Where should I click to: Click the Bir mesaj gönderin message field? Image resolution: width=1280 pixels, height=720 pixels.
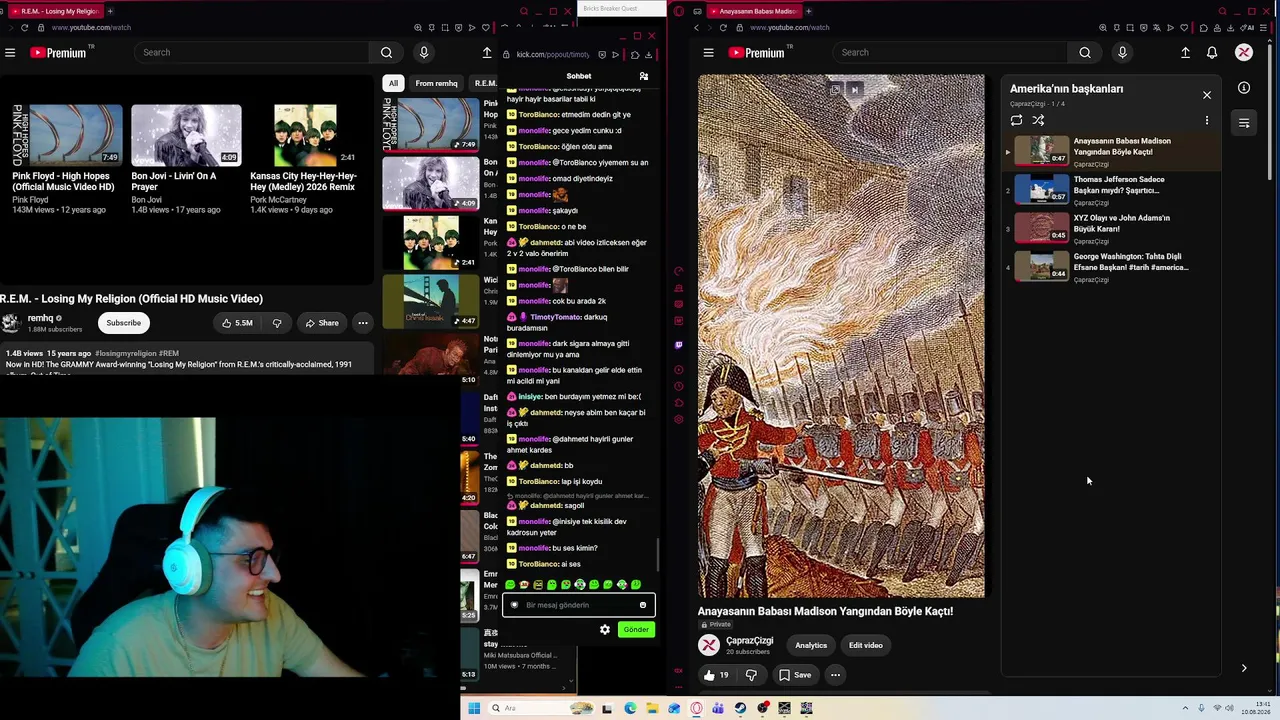[579, 605]
